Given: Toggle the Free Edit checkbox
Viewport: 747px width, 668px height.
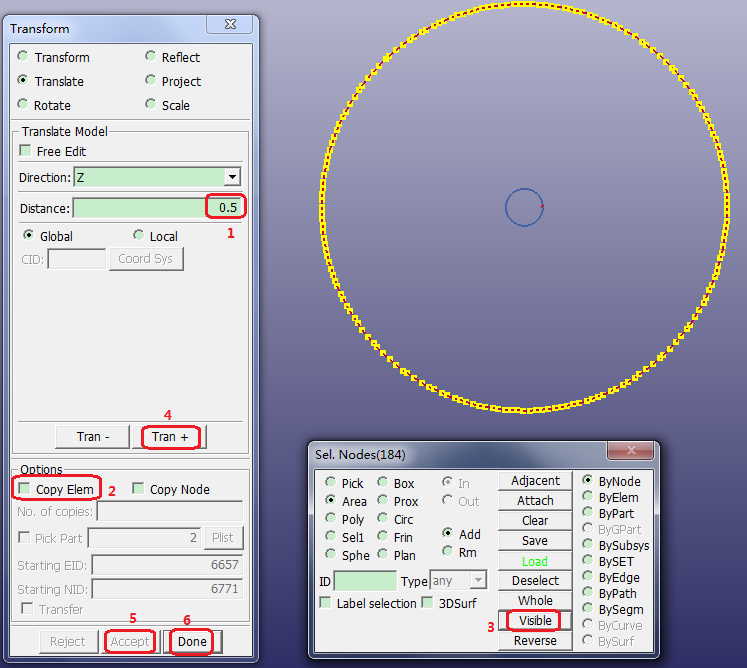Looking at the screenshot, I should (25, 151).
